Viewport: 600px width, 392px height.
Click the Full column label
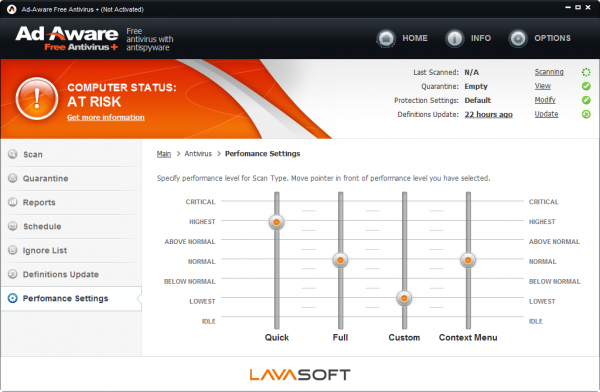pyautogui.click(x=340, y=337)
